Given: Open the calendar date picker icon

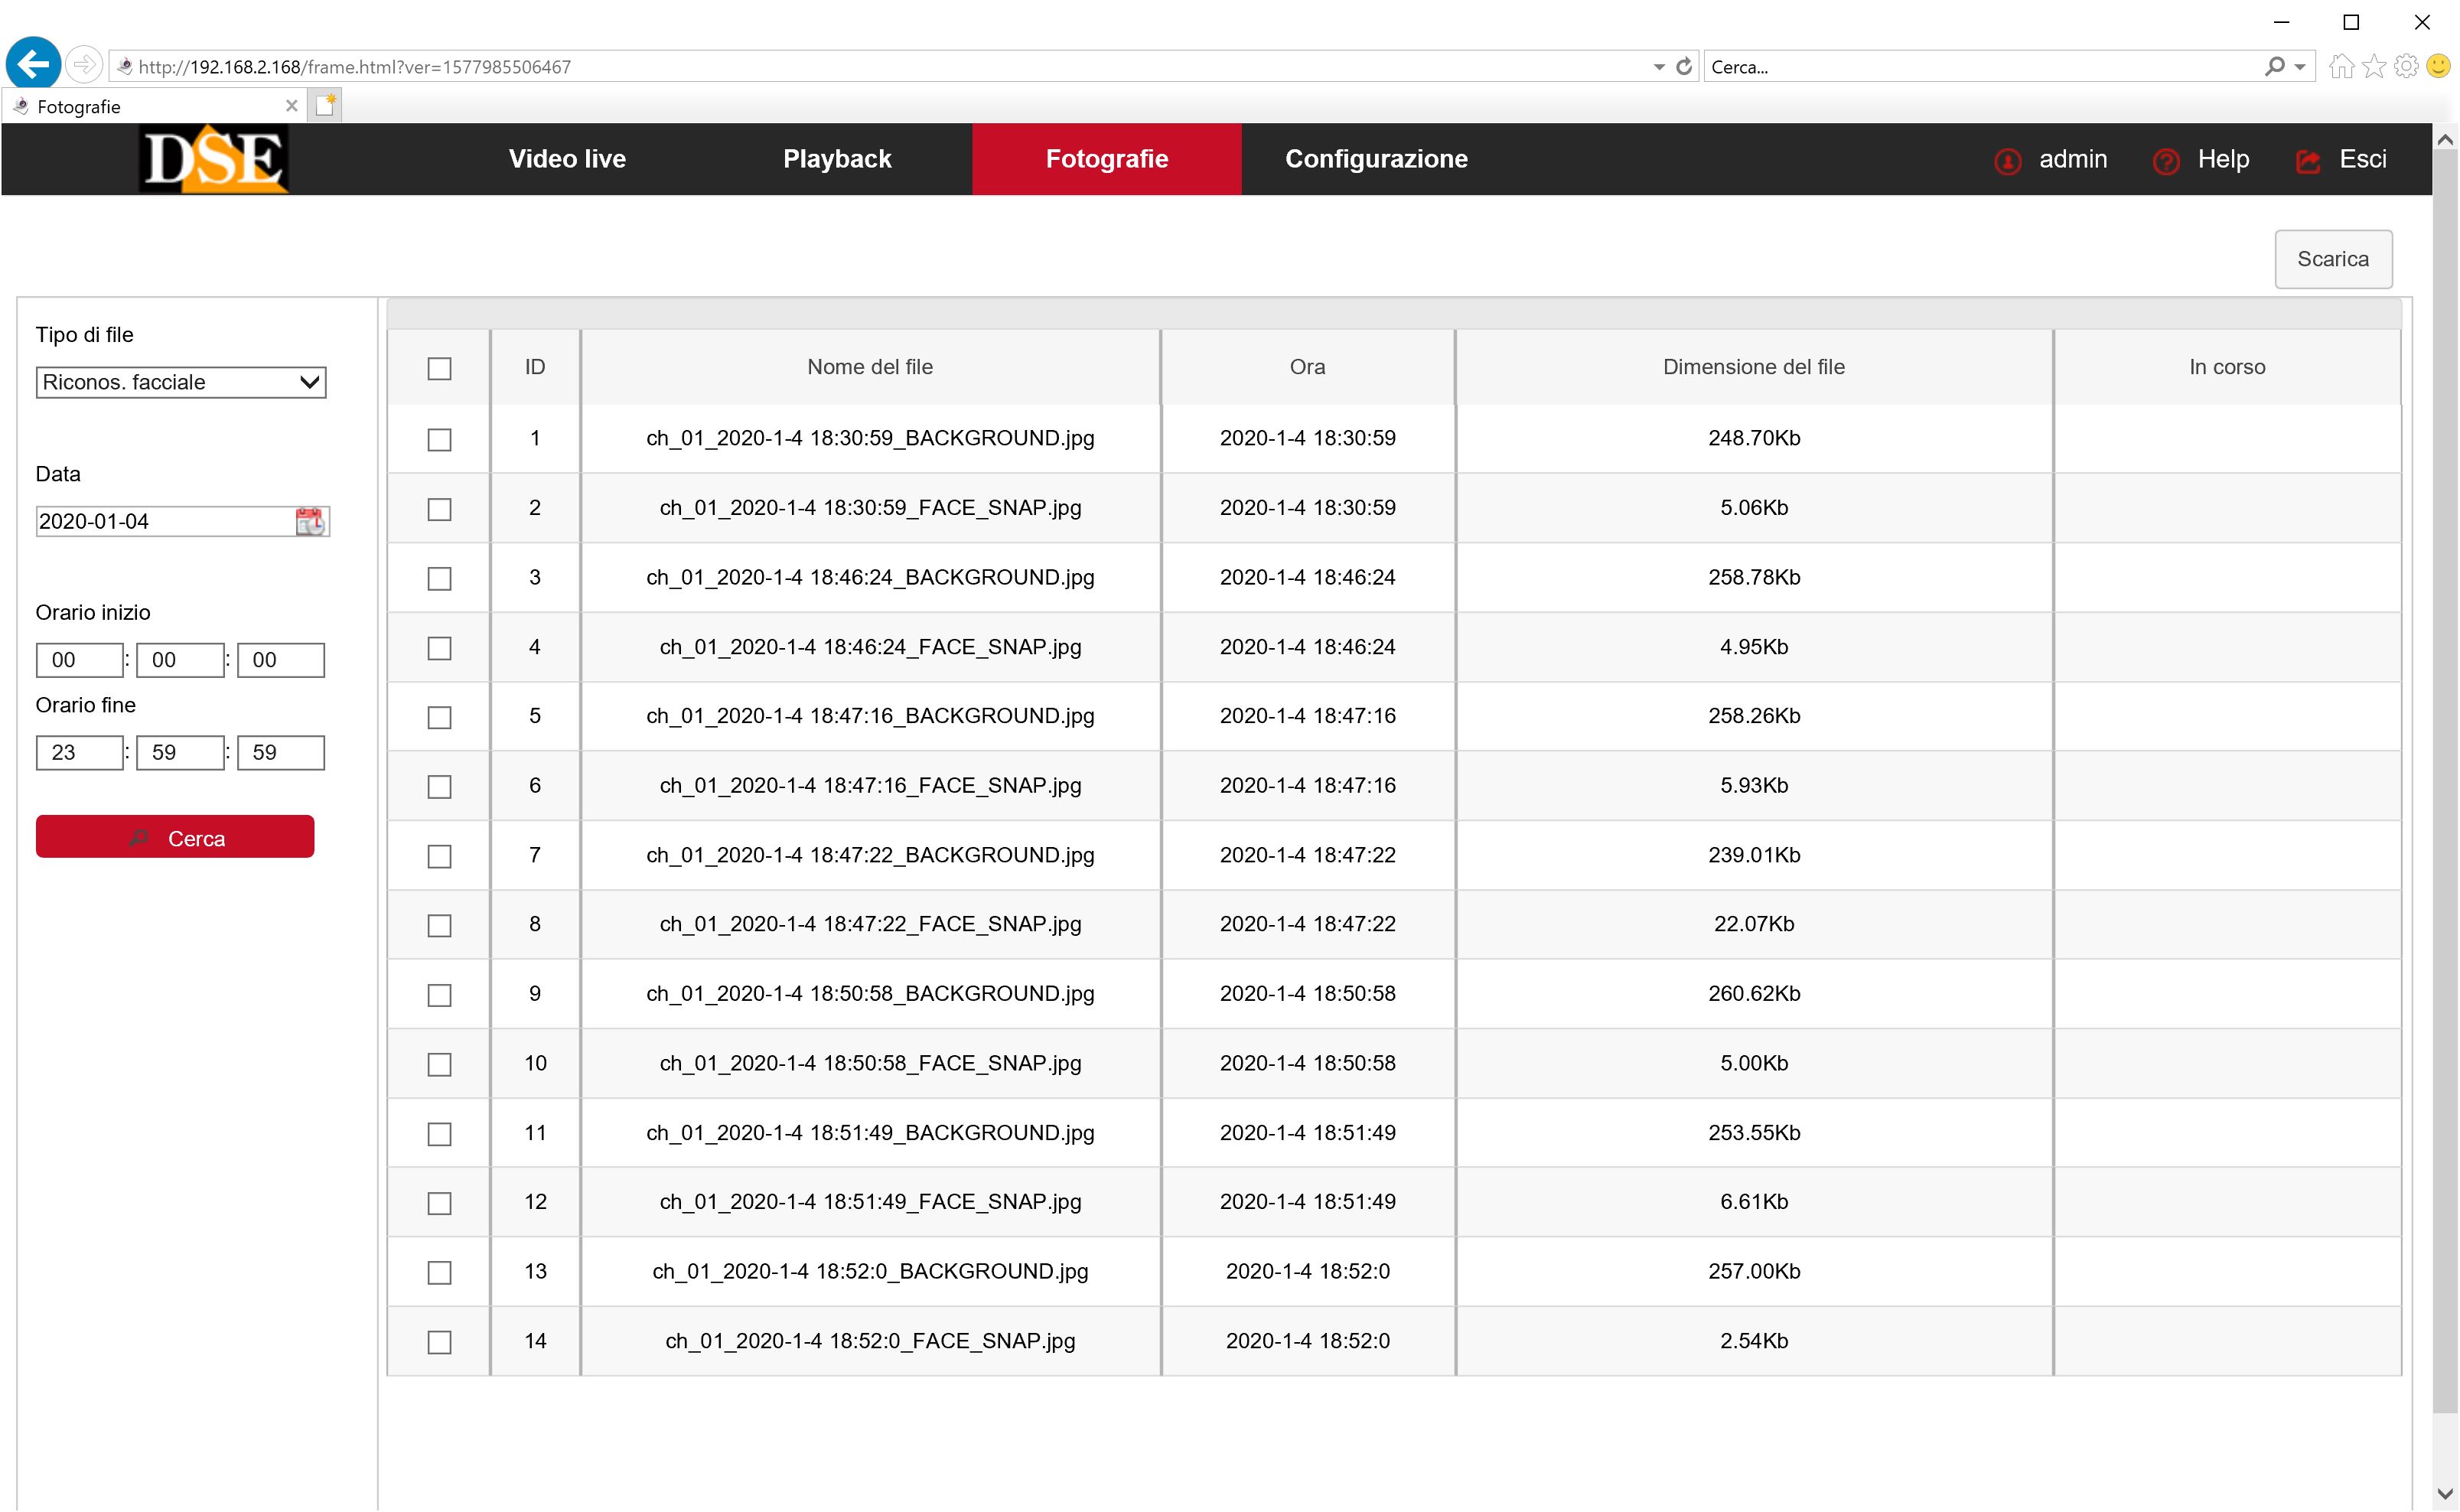Looking at the screenshot, I should (x=310, y=521).
